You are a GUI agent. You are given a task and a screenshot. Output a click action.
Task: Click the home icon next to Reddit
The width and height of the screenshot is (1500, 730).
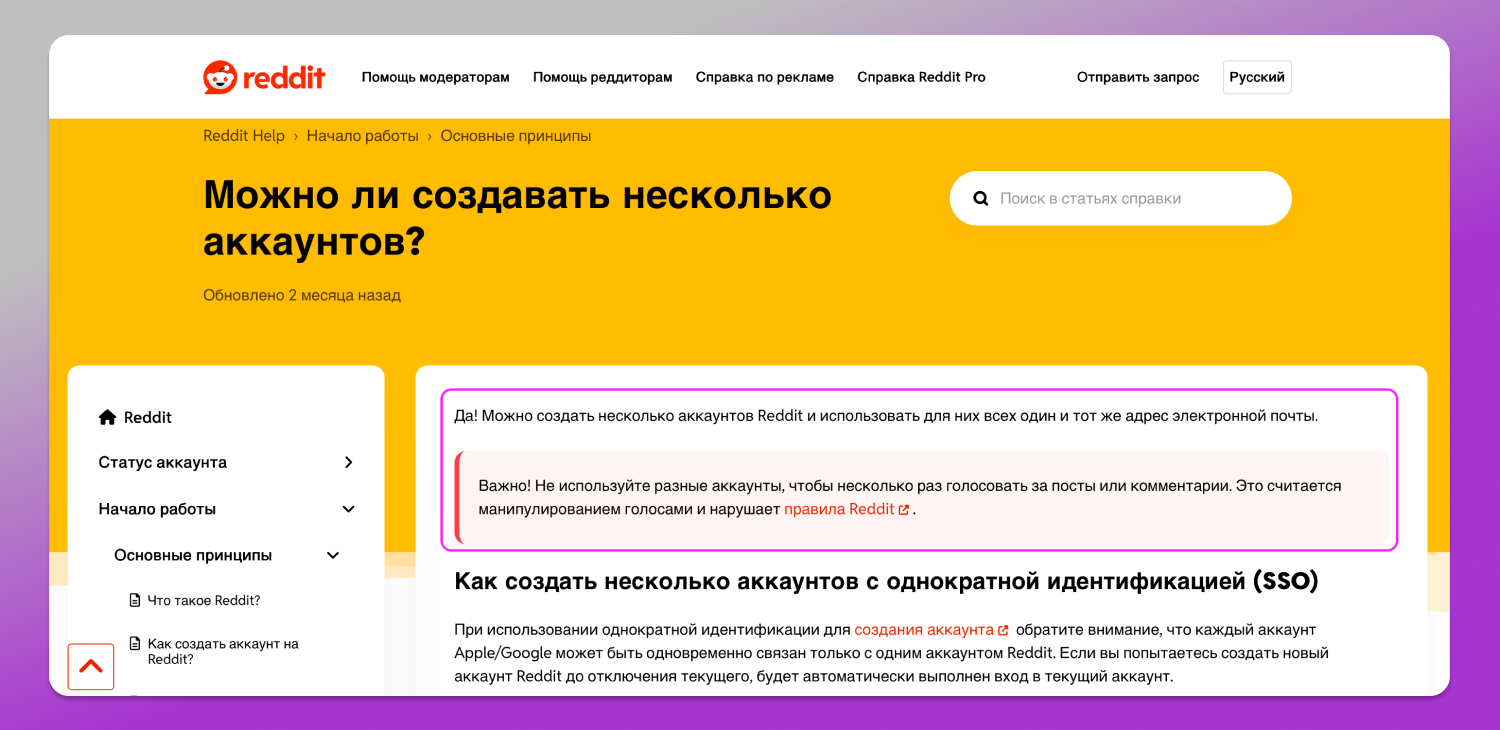[x=107, y=417]
